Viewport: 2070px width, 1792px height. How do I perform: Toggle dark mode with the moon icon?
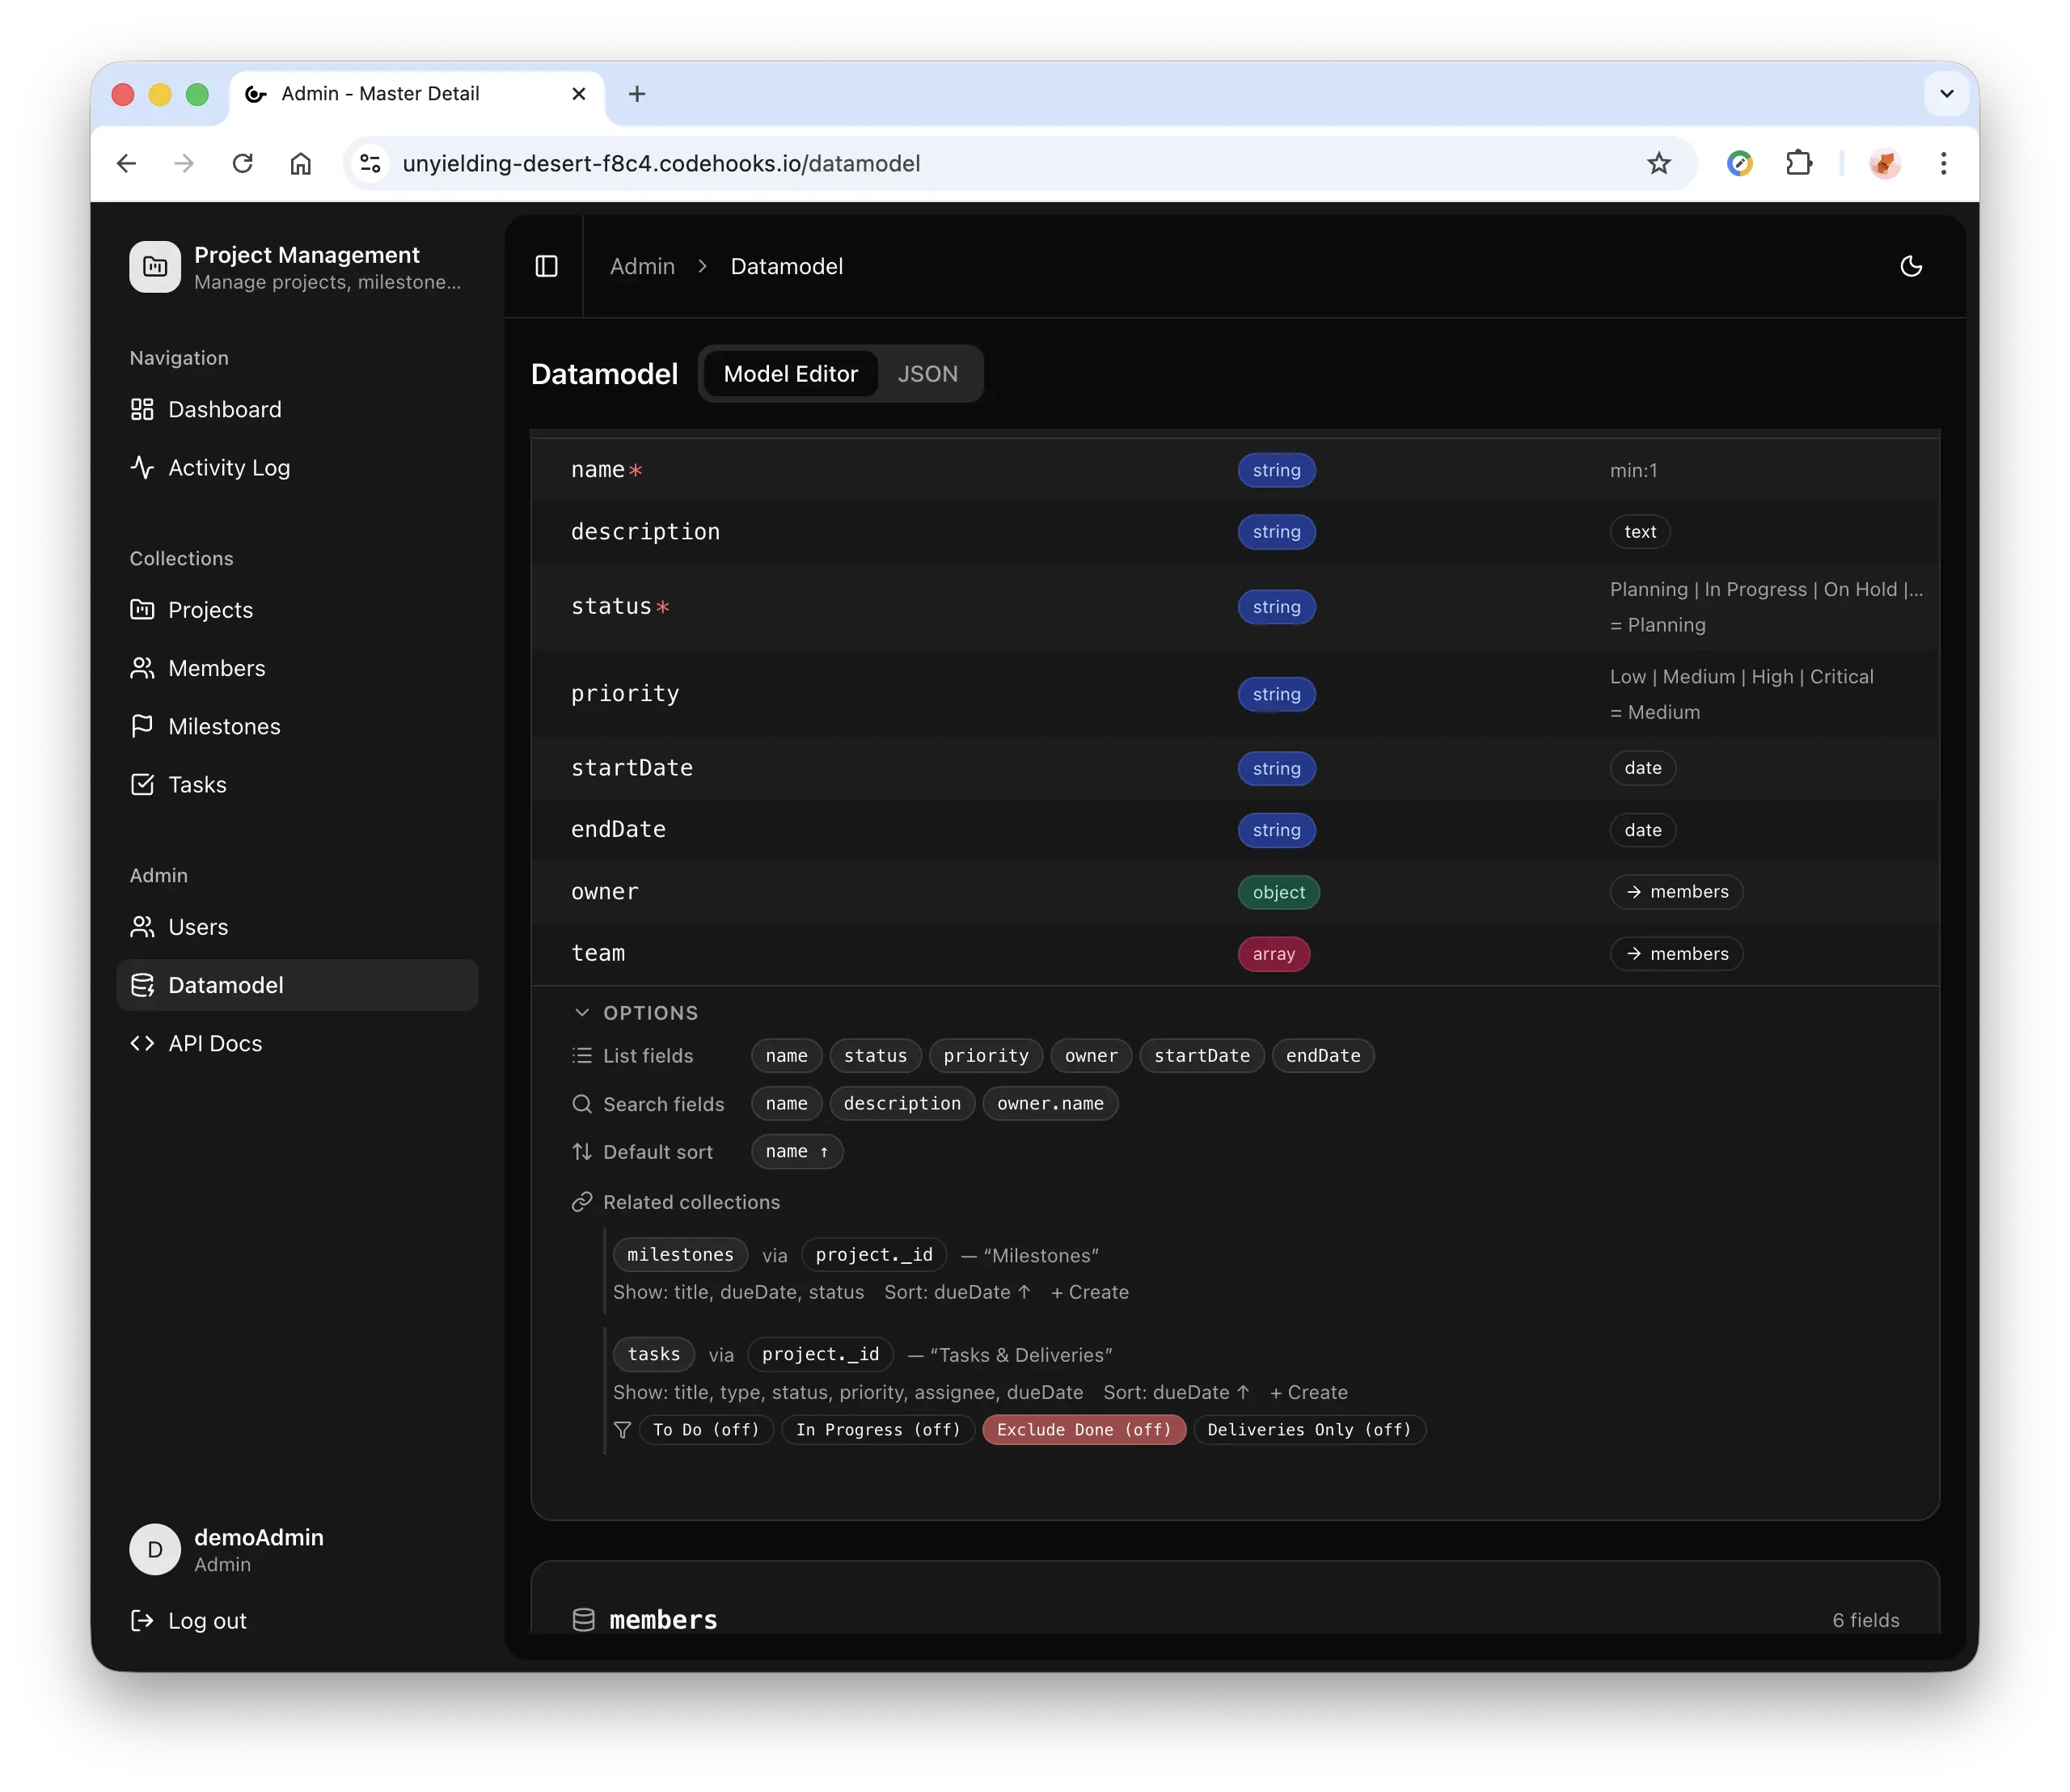[x=1911, y=266]
